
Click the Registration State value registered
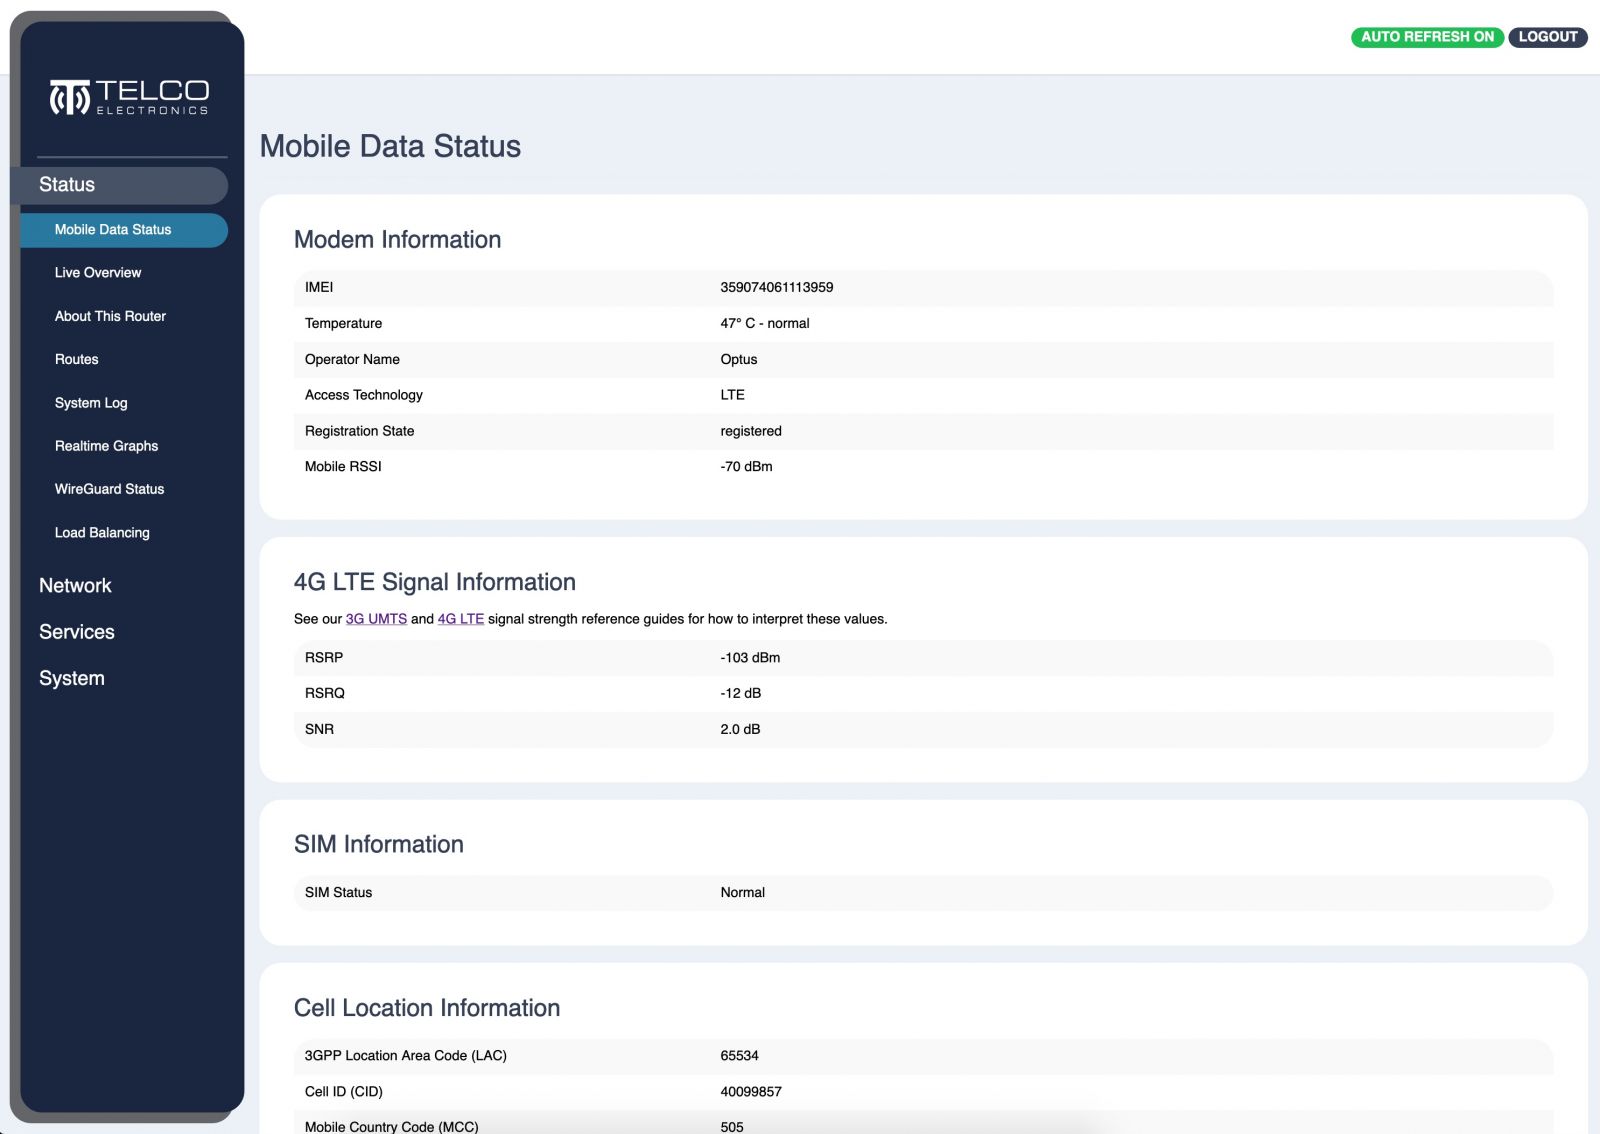751,431
